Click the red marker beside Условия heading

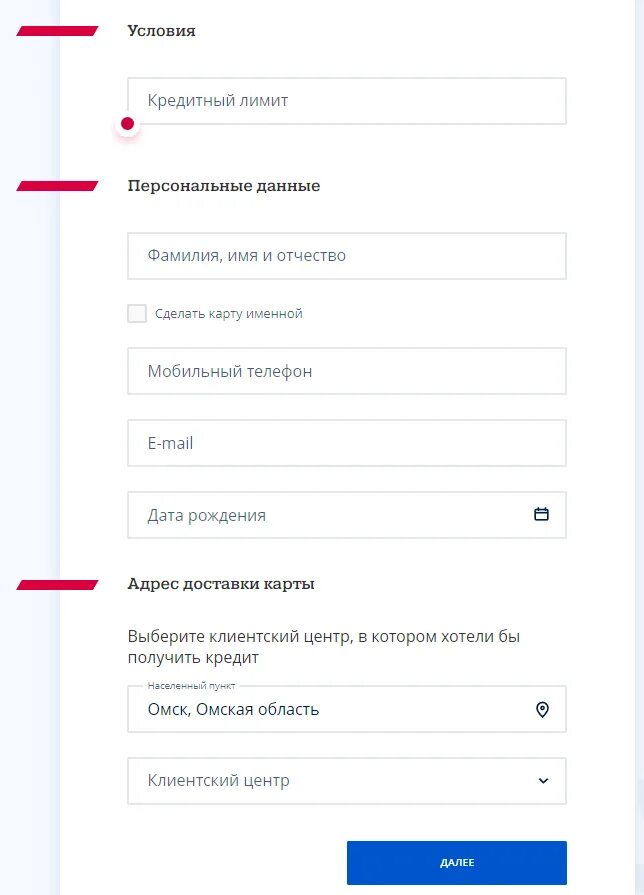(x=57, y=31)
